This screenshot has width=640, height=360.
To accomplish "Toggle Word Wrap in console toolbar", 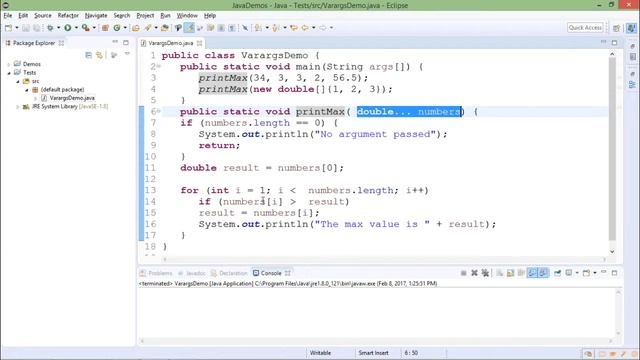I will pyautogui.click(x=521, y=273).
